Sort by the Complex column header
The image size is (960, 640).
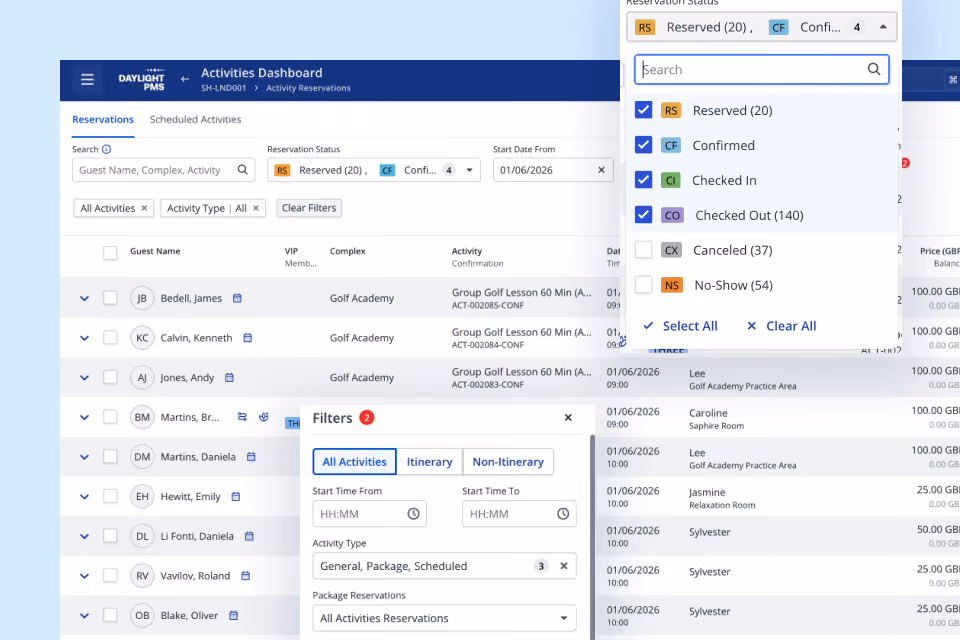pos(348,251)
